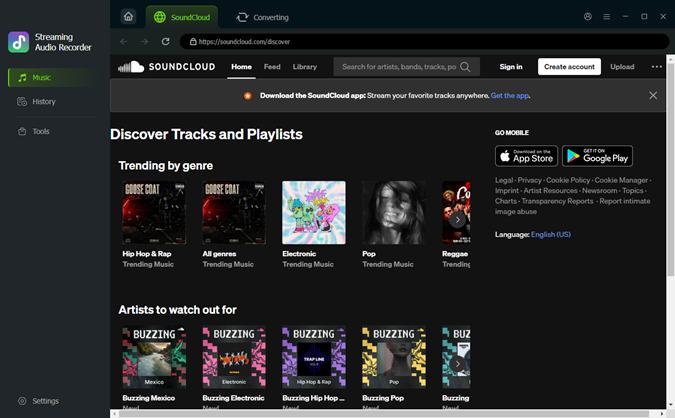675x418 pixels.
Task: Open the Electronic trending thumbnail
Action: click(314, 213)
